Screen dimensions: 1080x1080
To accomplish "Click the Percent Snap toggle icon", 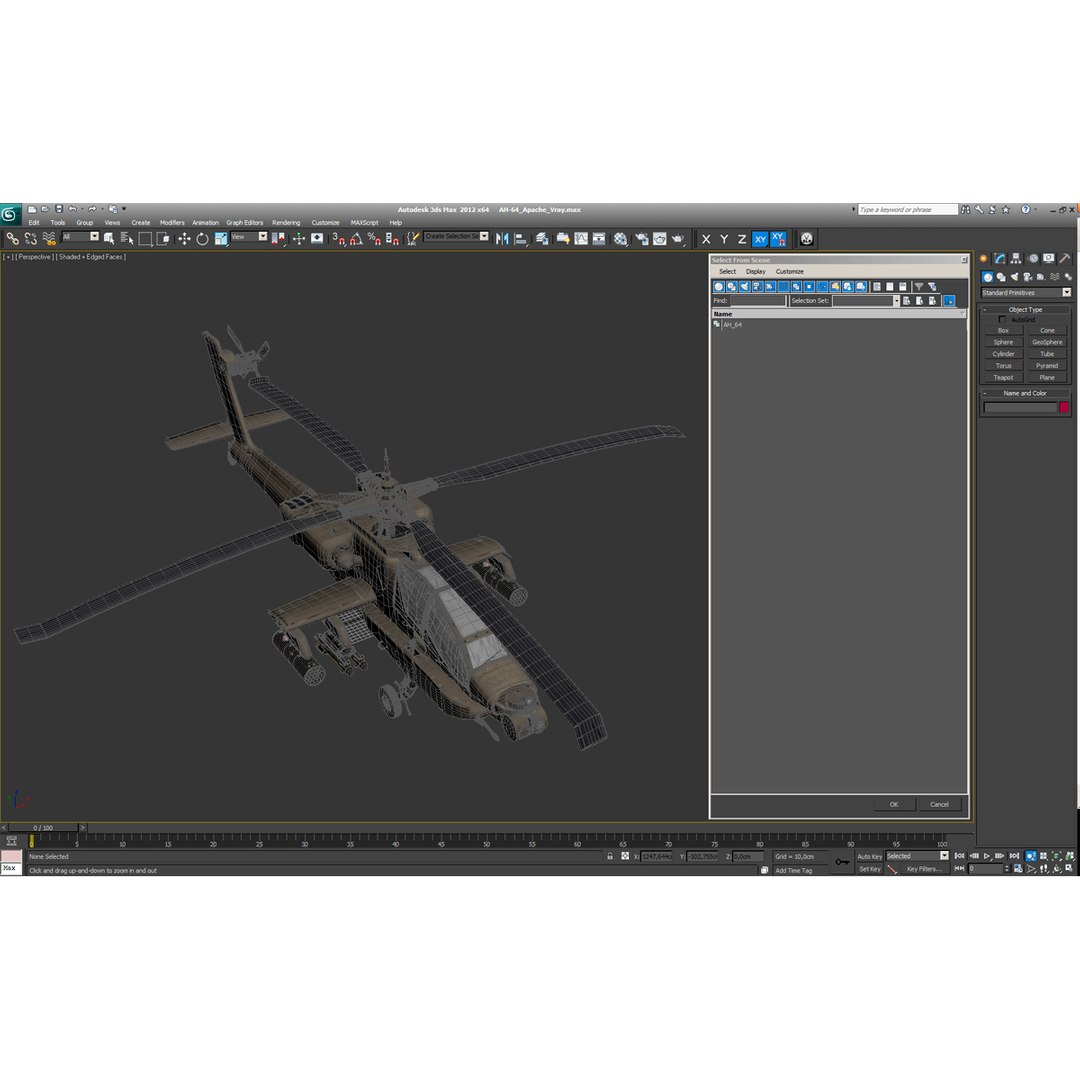I will (x=374, y=238).
